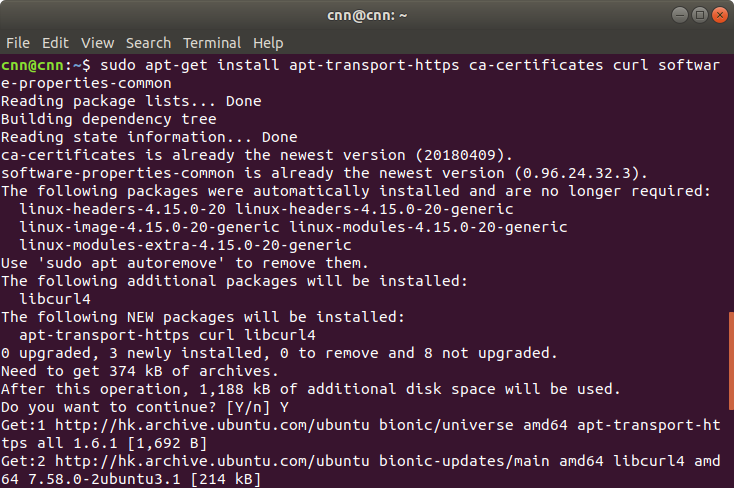Open the File menu

[x=18, y=43]
